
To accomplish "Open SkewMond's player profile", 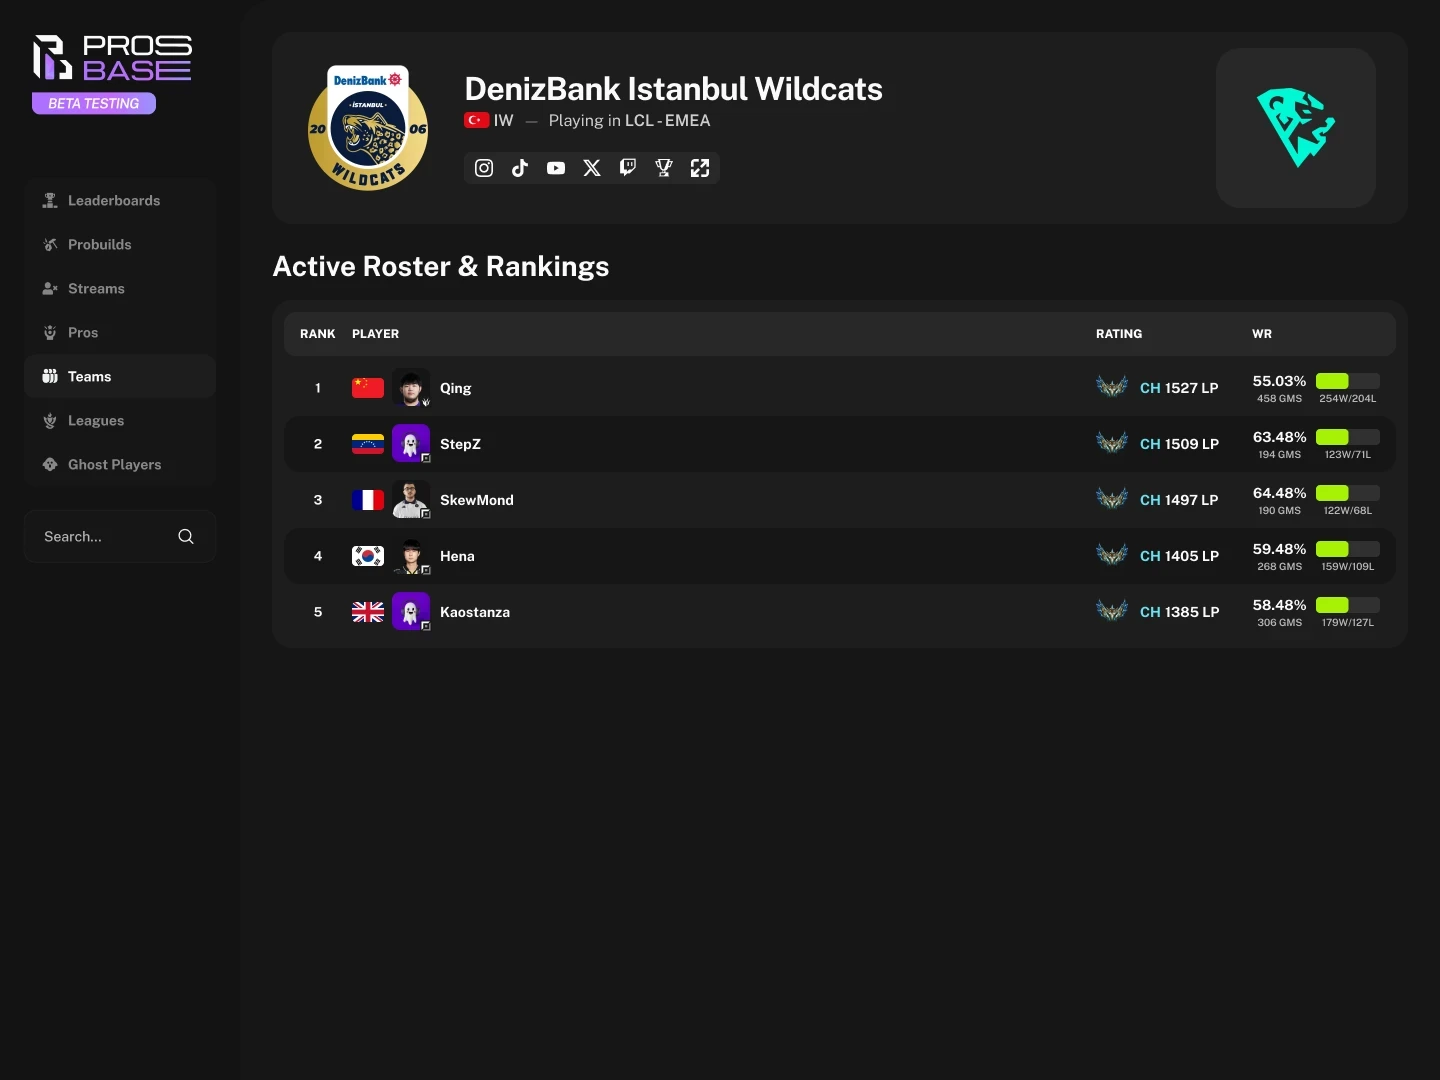I will [477, 500].
